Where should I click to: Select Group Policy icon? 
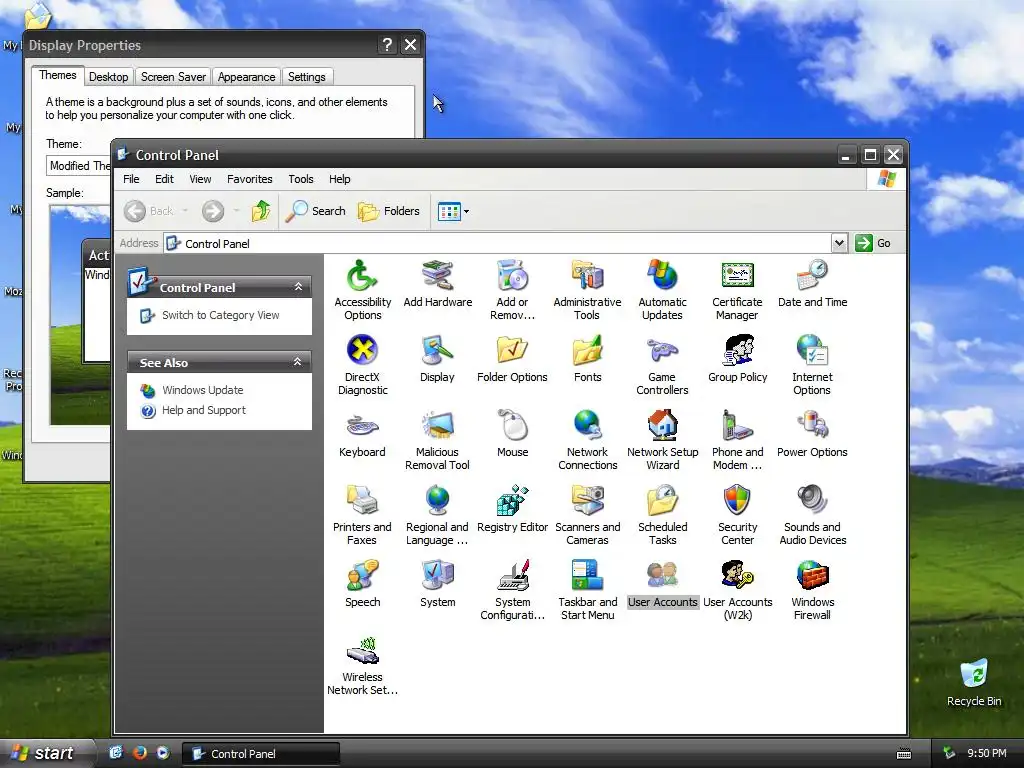pos(737,351)
